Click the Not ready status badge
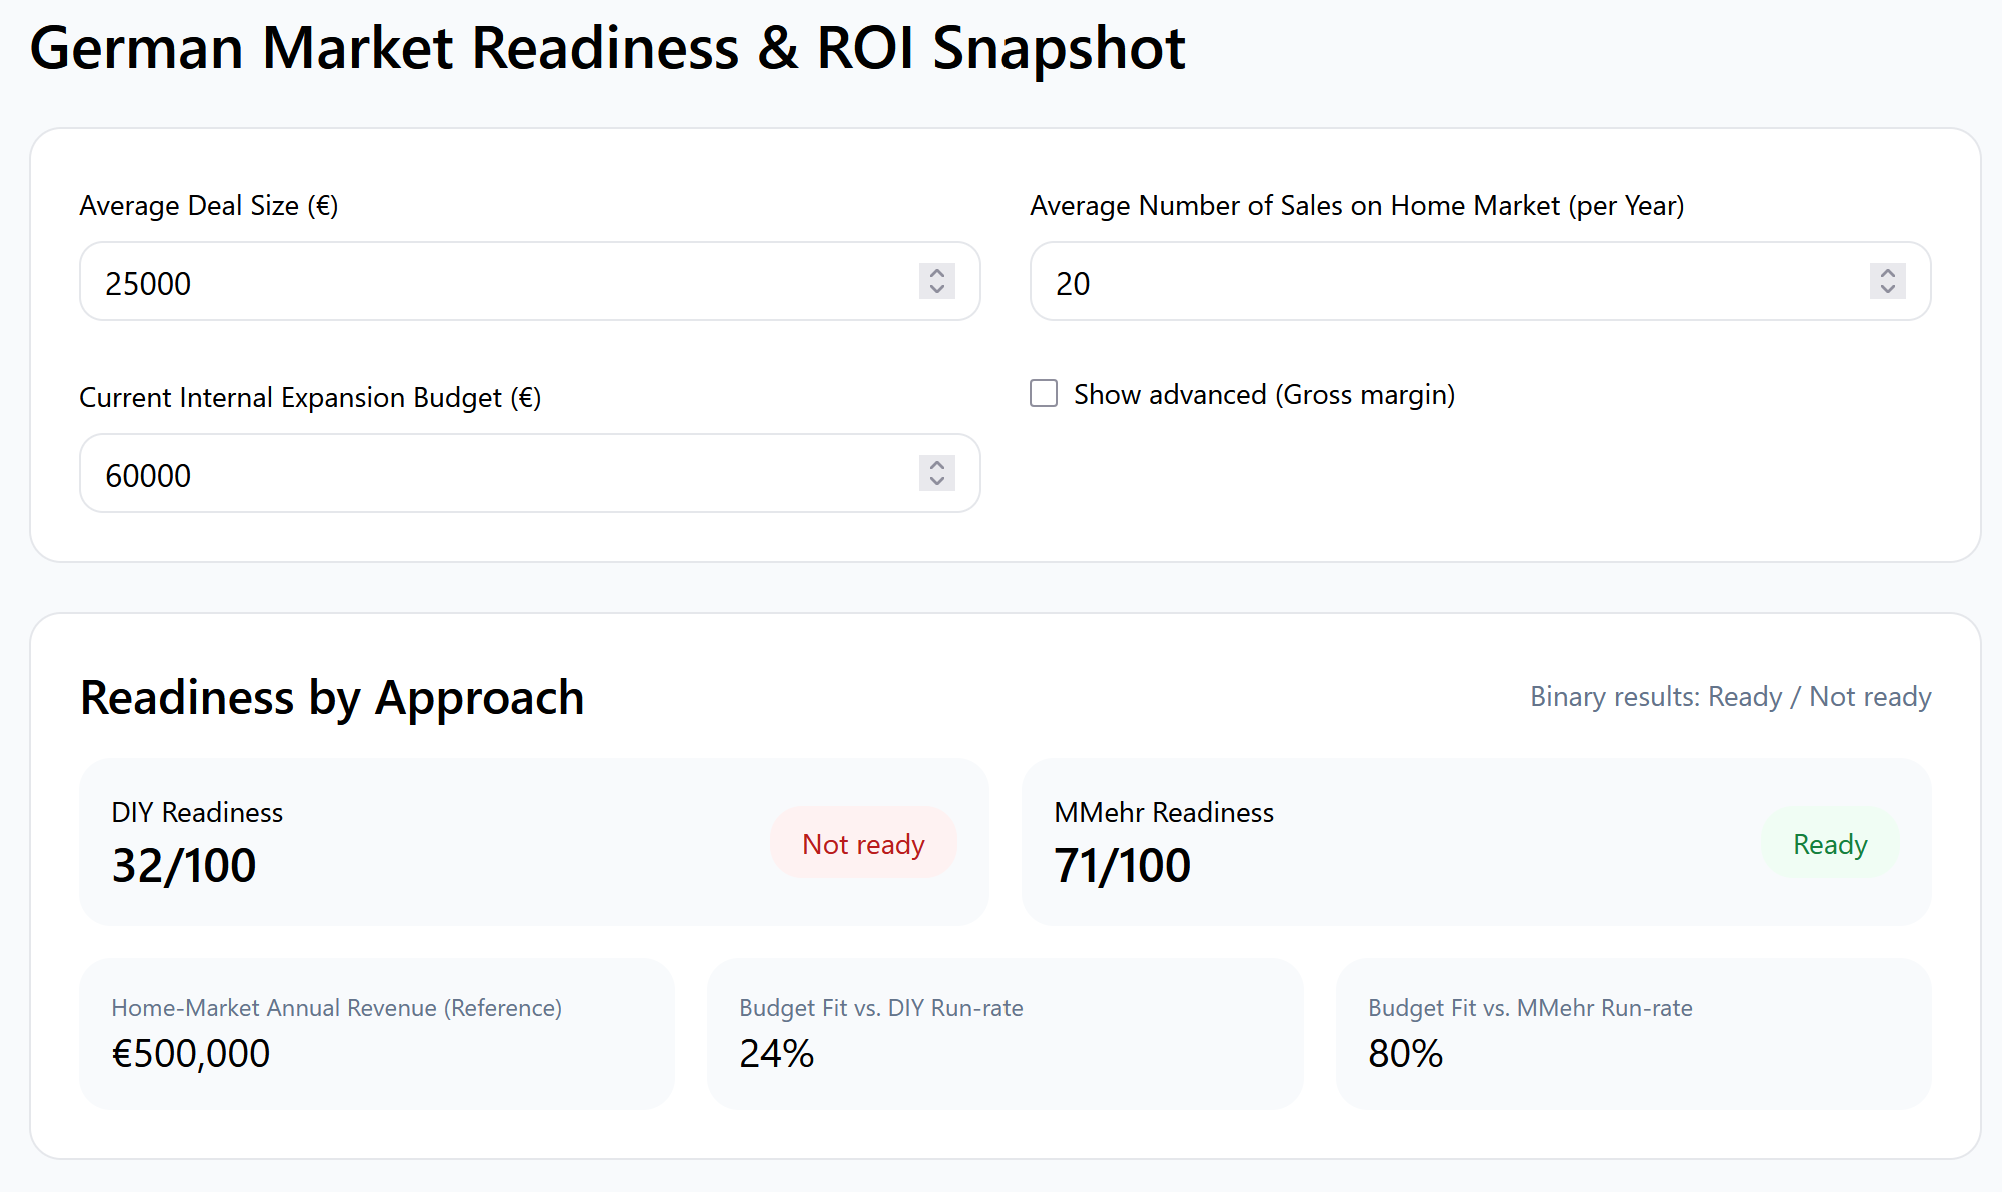 (863, 843)
